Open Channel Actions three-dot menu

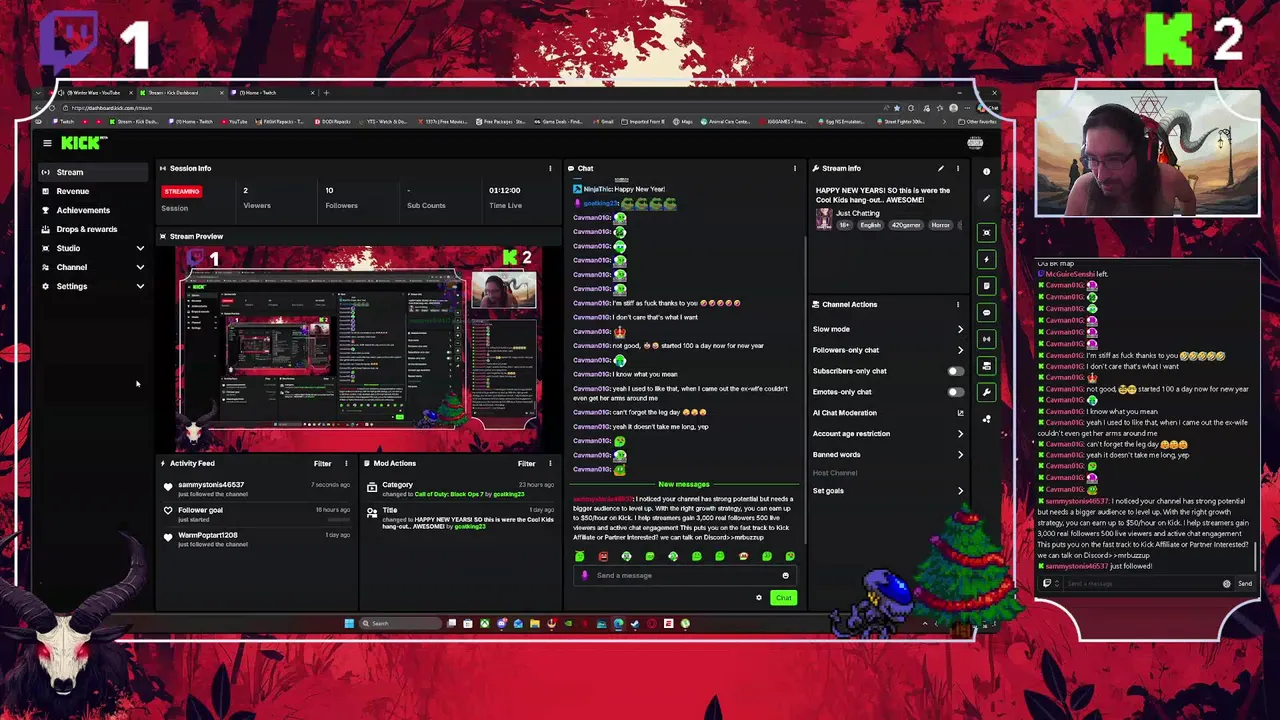(x=957, y=304)
